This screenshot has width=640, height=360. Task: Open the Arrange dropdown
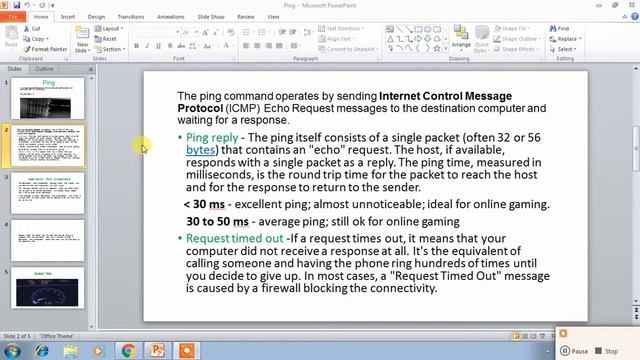[461, 38]
